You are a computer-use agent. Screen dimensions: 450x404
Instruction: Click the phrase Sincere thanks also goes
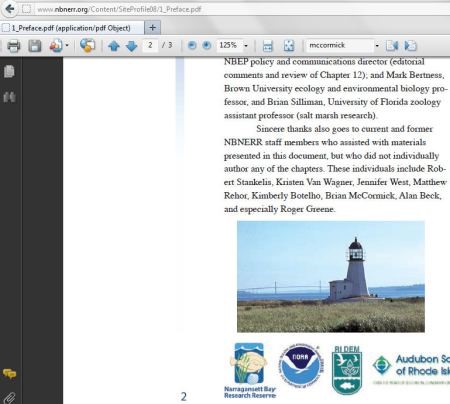point(303,129)
